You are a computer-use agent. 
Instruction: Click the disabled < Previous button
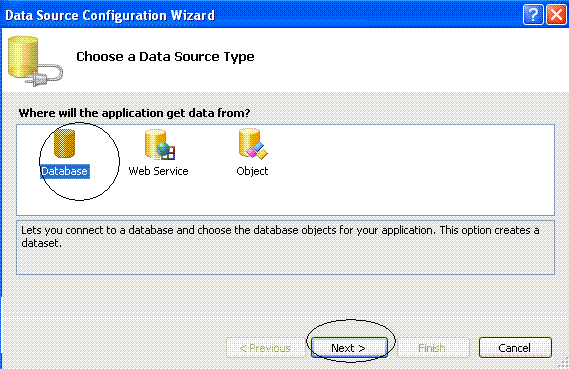click(265, 348)
